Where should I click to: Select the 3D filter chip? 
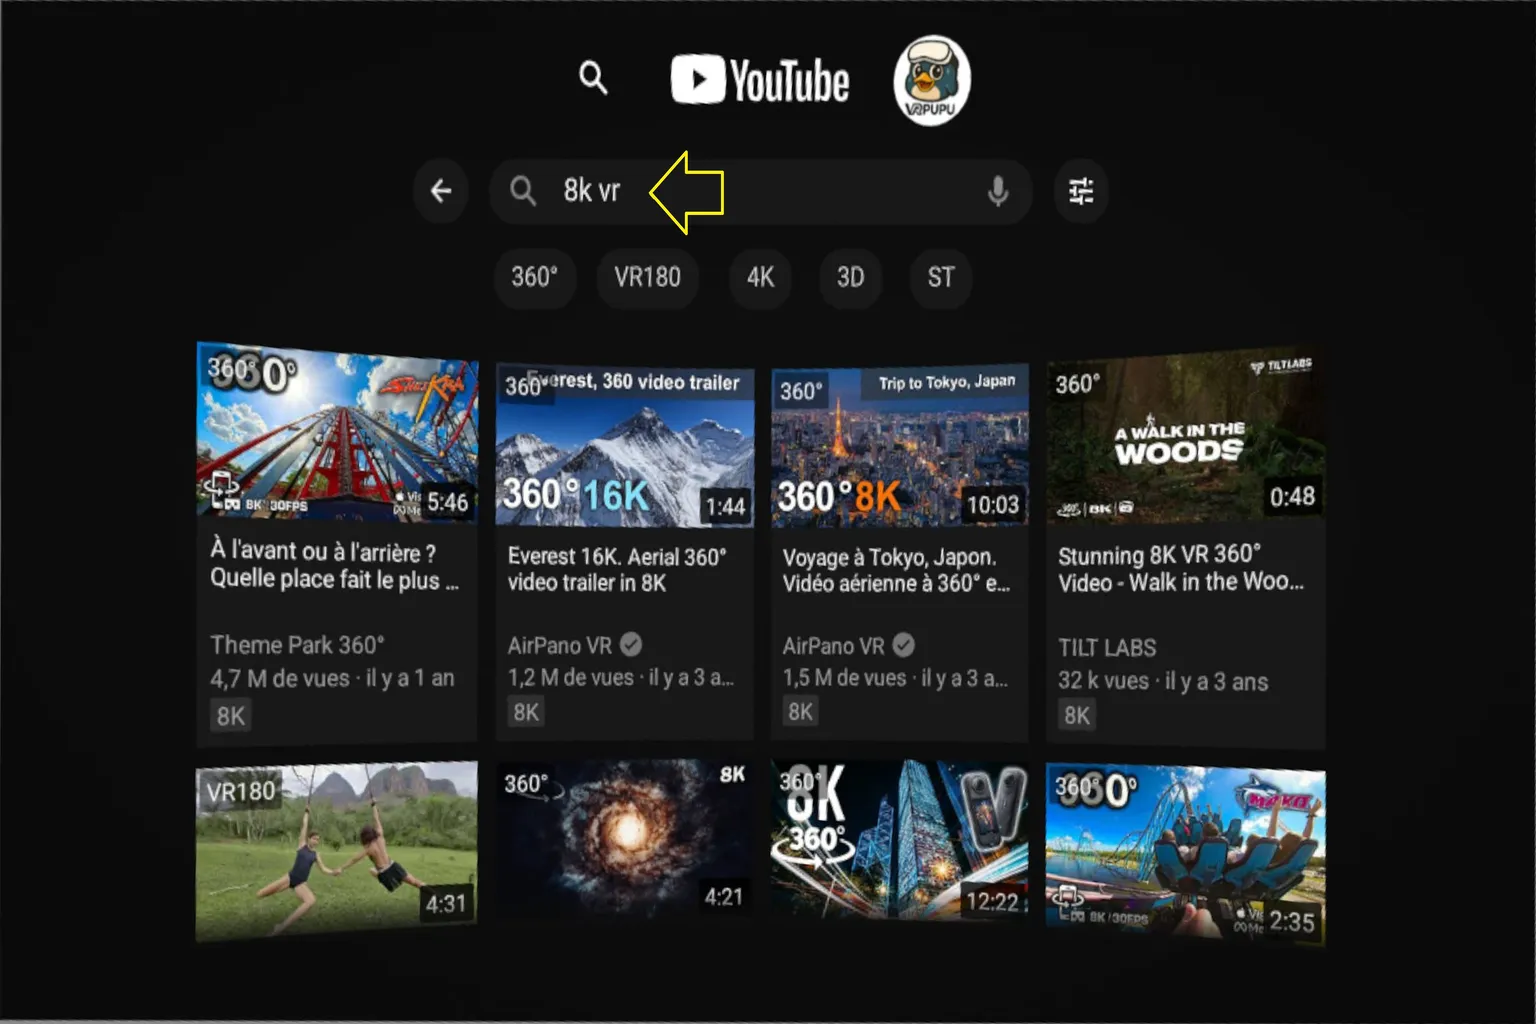tap(850, 277)
